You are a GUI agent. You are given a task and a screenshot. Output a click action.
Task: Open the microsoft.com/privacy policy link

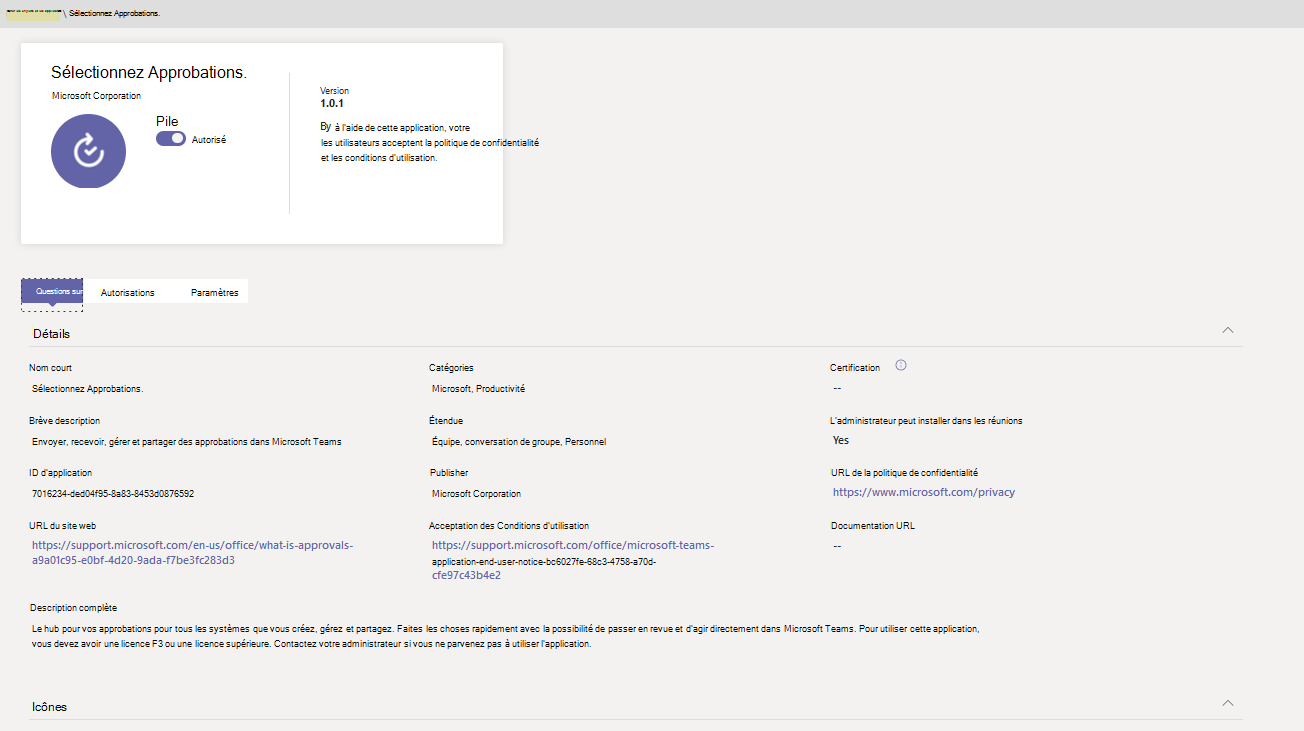pyautogui.click(x=924, y=492)
